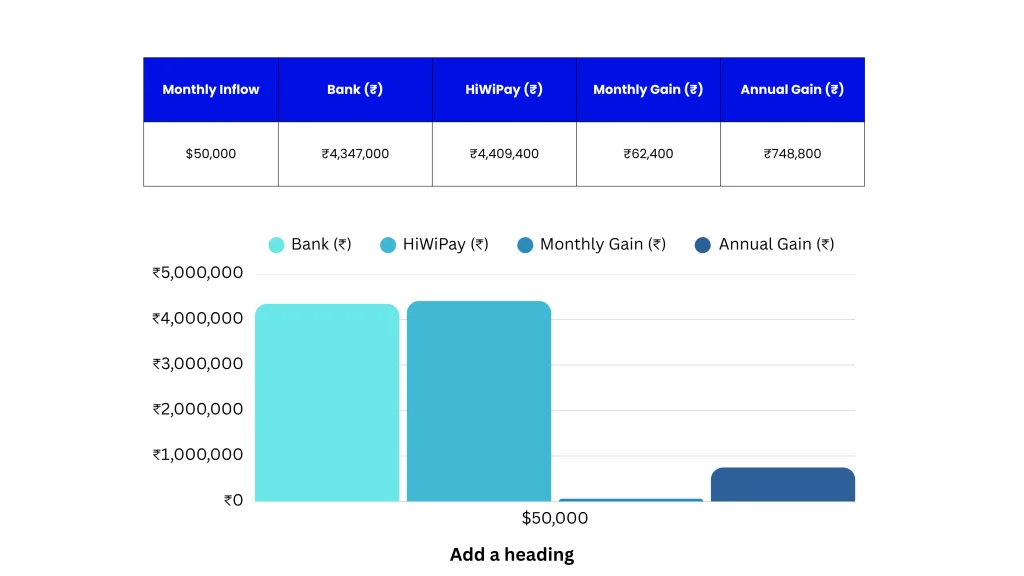Click the Add a heading text
The width and height of the screenshot is (1024, 576).
(x=511, y=554)
